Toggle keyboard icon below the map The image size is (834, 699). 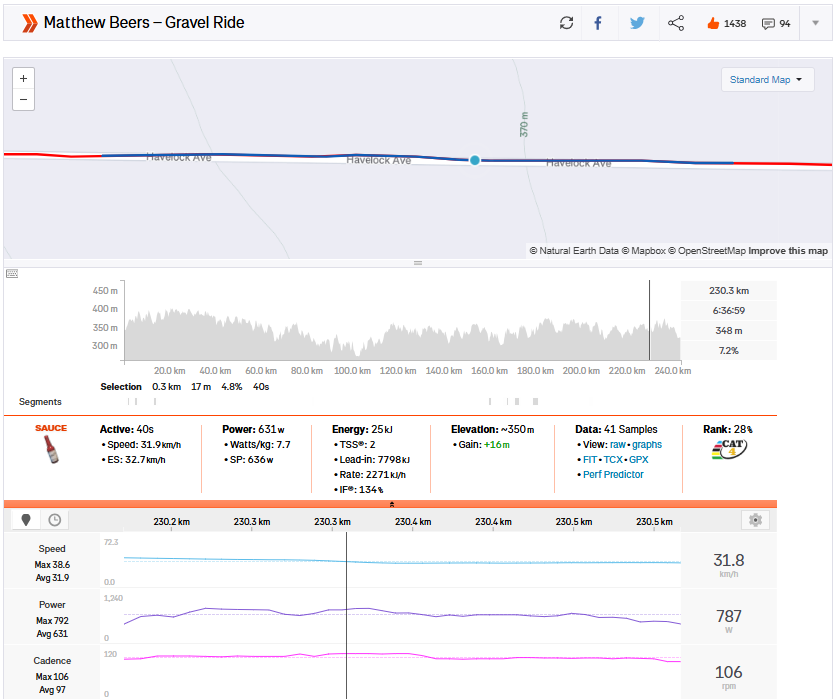(12, 273)
